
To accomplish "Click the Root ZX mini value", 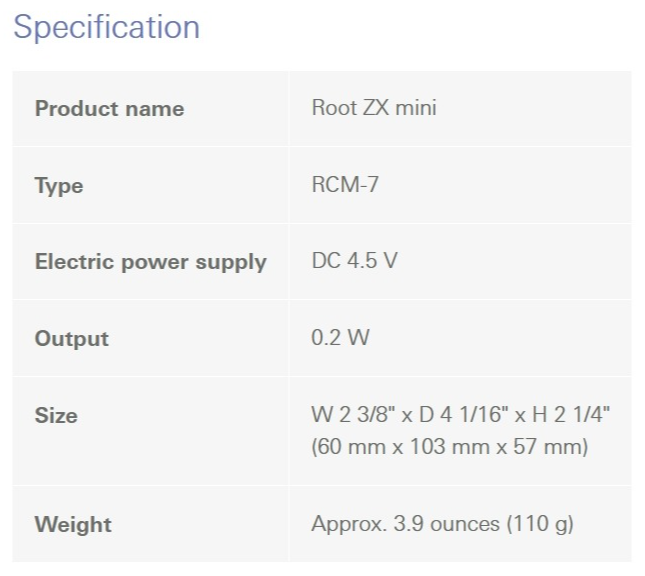I will [374, 108].
